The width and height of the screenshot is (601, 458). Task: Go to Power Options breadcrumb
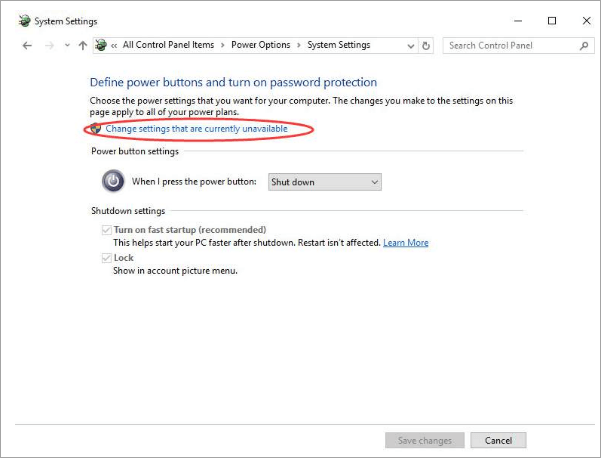click(260, 45)
